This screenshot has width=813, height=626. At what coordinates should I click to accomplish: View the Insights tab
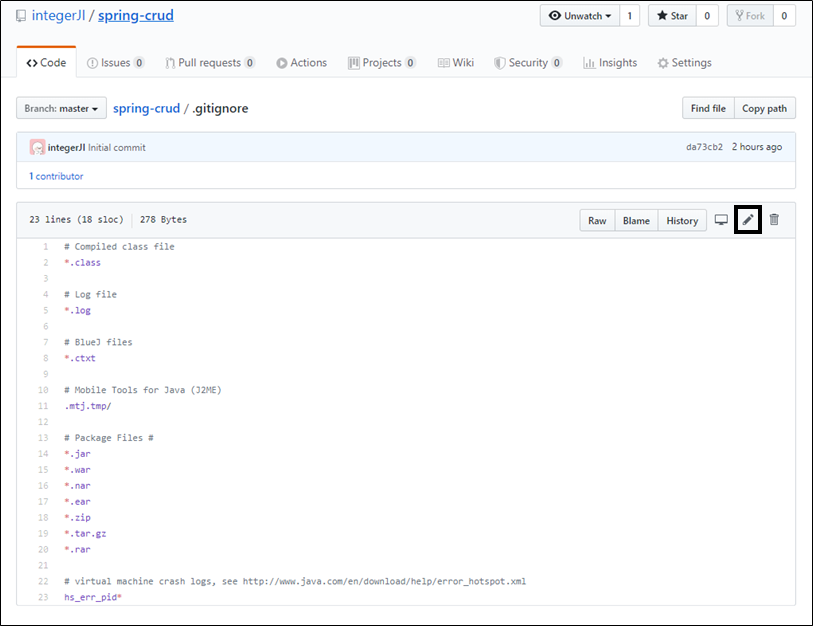click(x=610, y=63)
